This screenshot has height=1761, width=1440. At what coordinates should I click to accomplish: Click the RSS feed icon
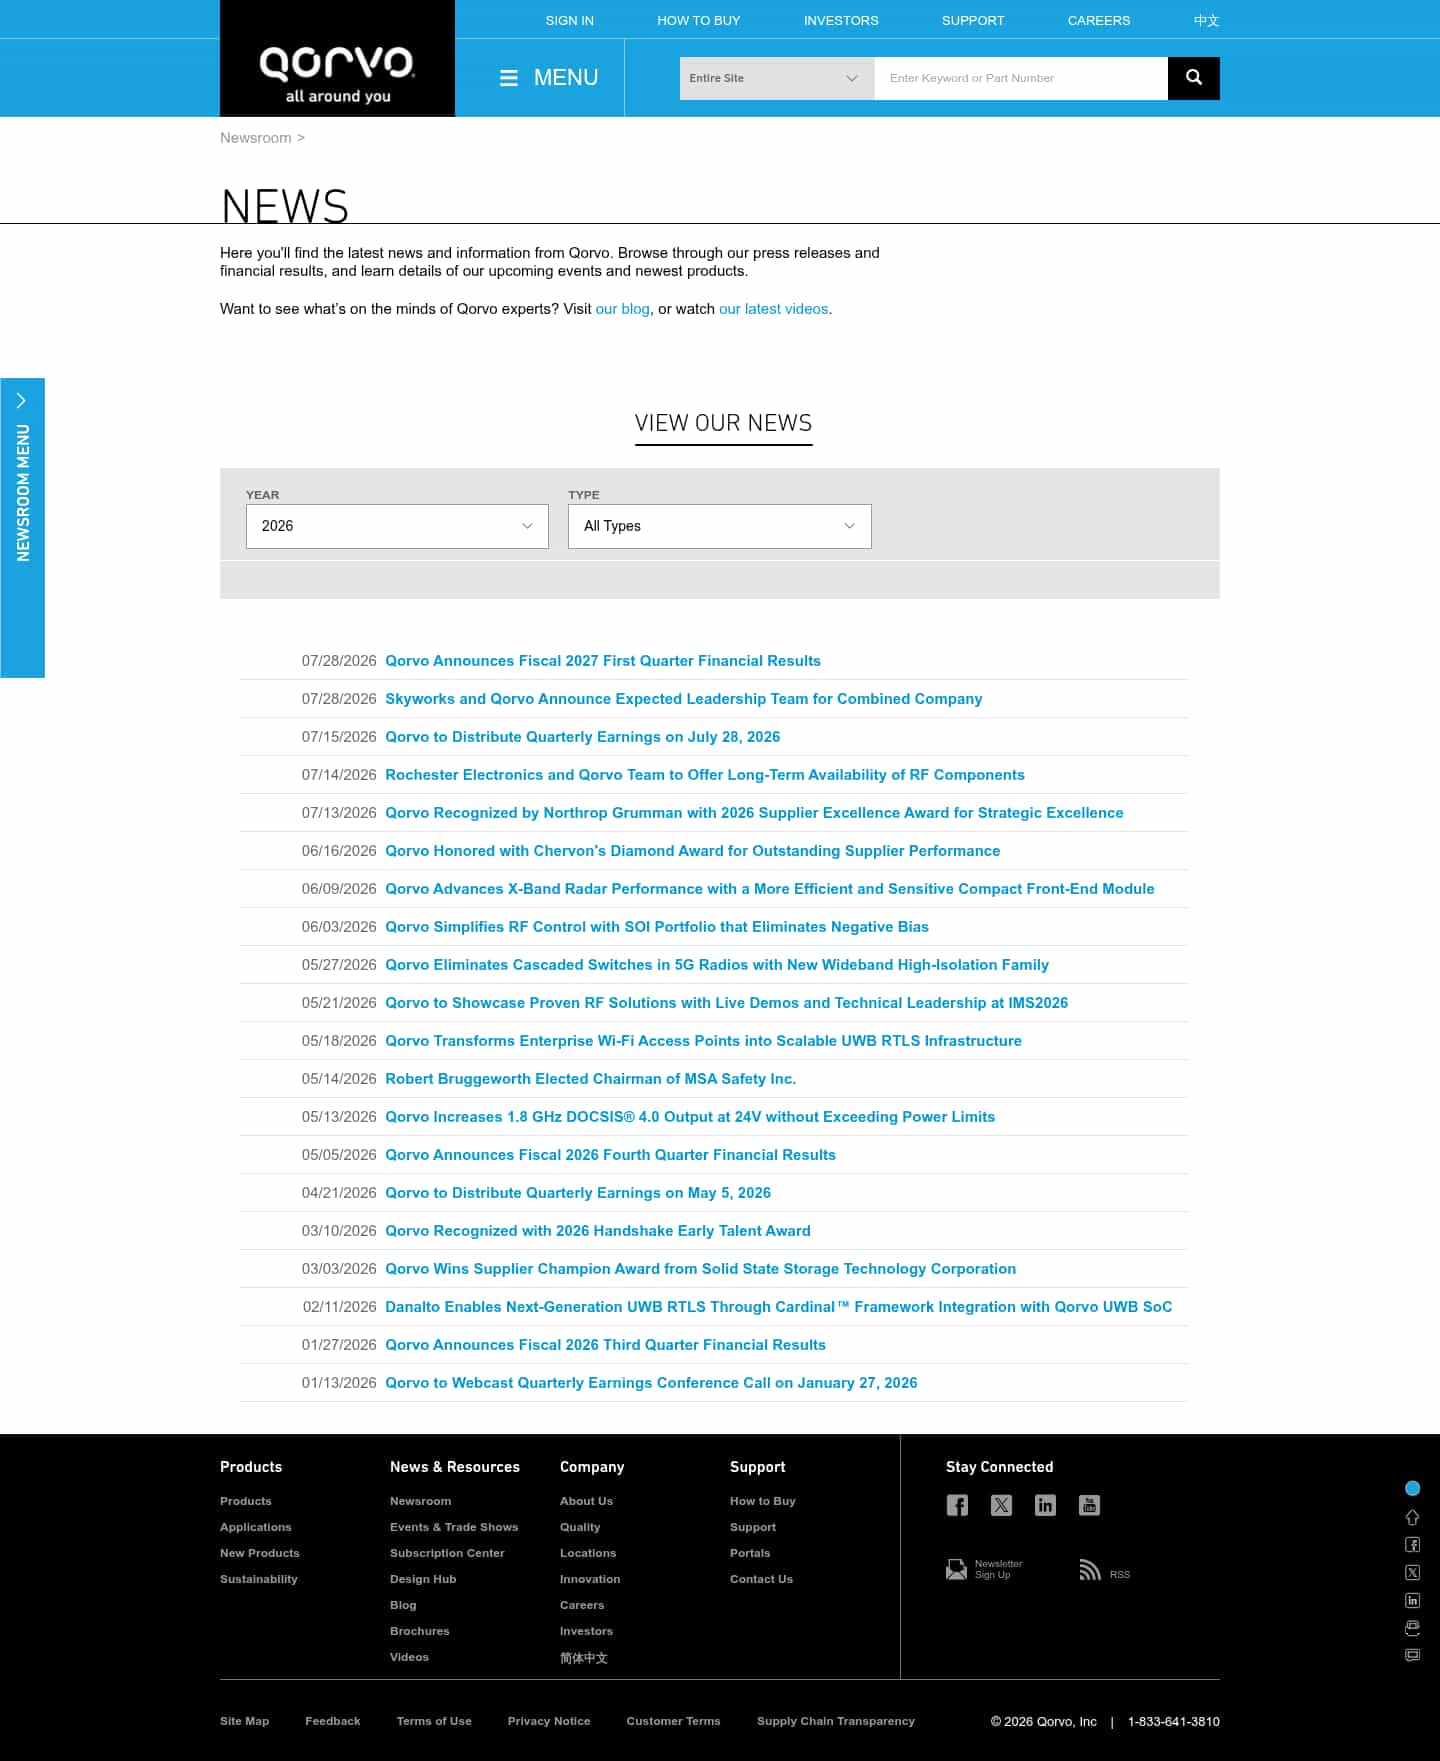pos(1089,1570)
